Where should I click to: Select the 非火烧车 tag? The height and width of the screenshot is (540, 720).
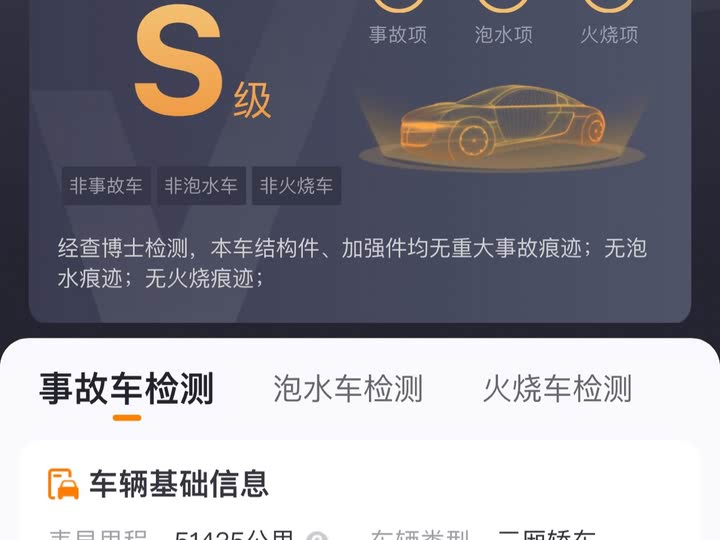[x=296, y=186]
